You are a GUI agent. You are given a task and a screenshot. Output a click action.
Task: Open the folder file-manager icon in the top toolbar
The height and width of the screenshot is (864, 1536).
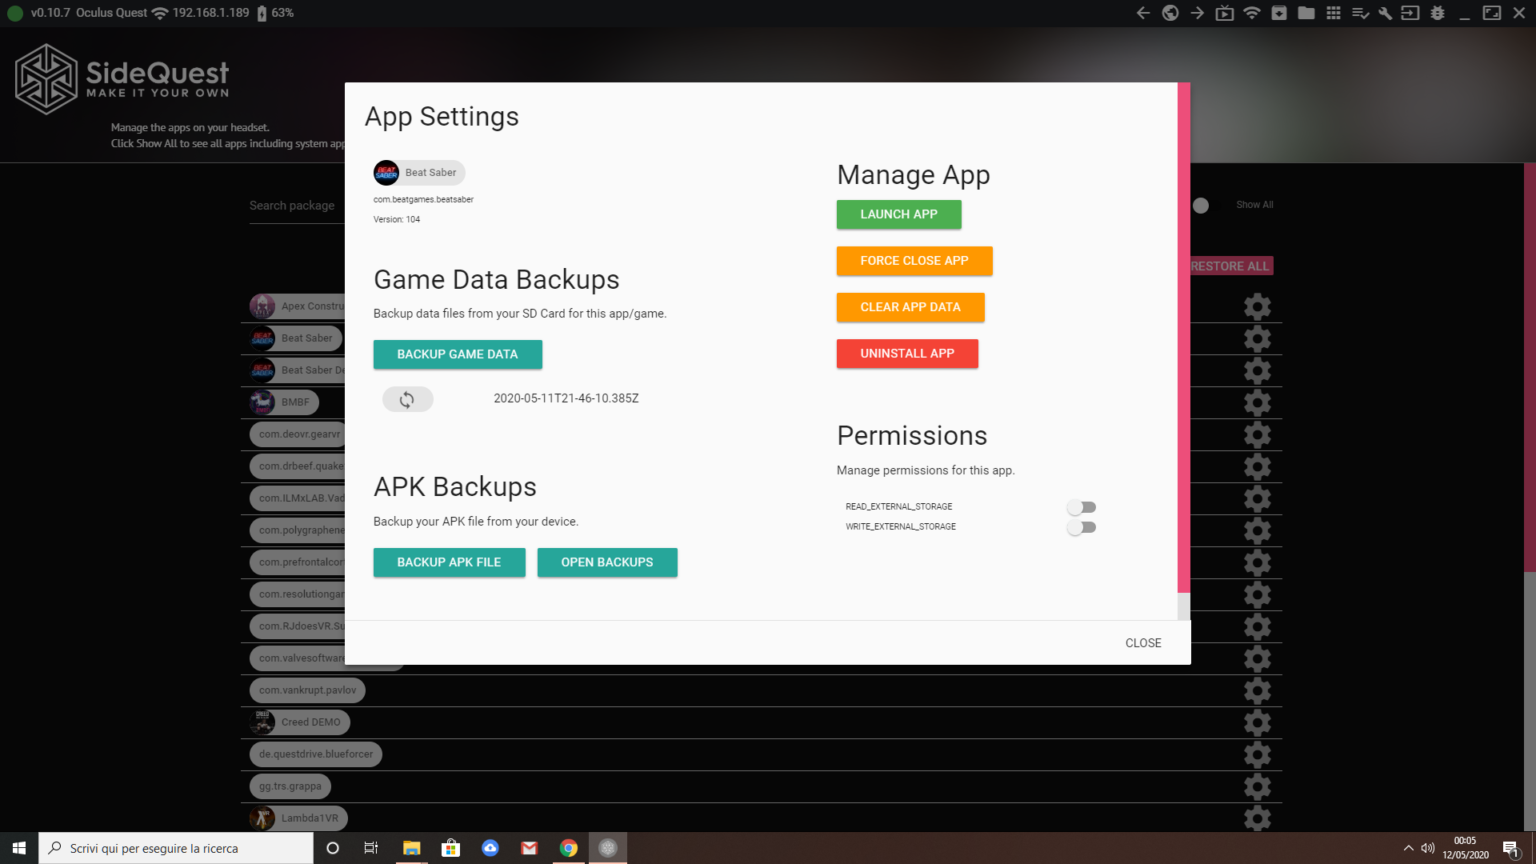tap(1306, 13)
